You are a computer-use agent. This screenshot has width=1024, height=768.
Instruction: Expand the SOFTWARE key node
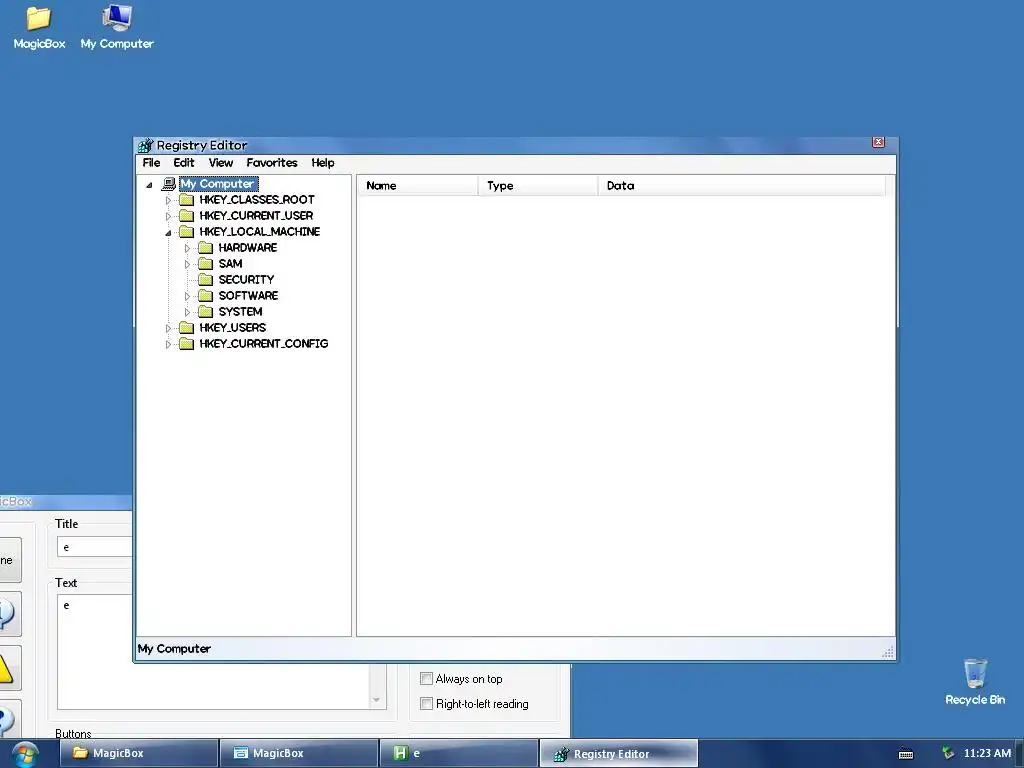(187, 296)
